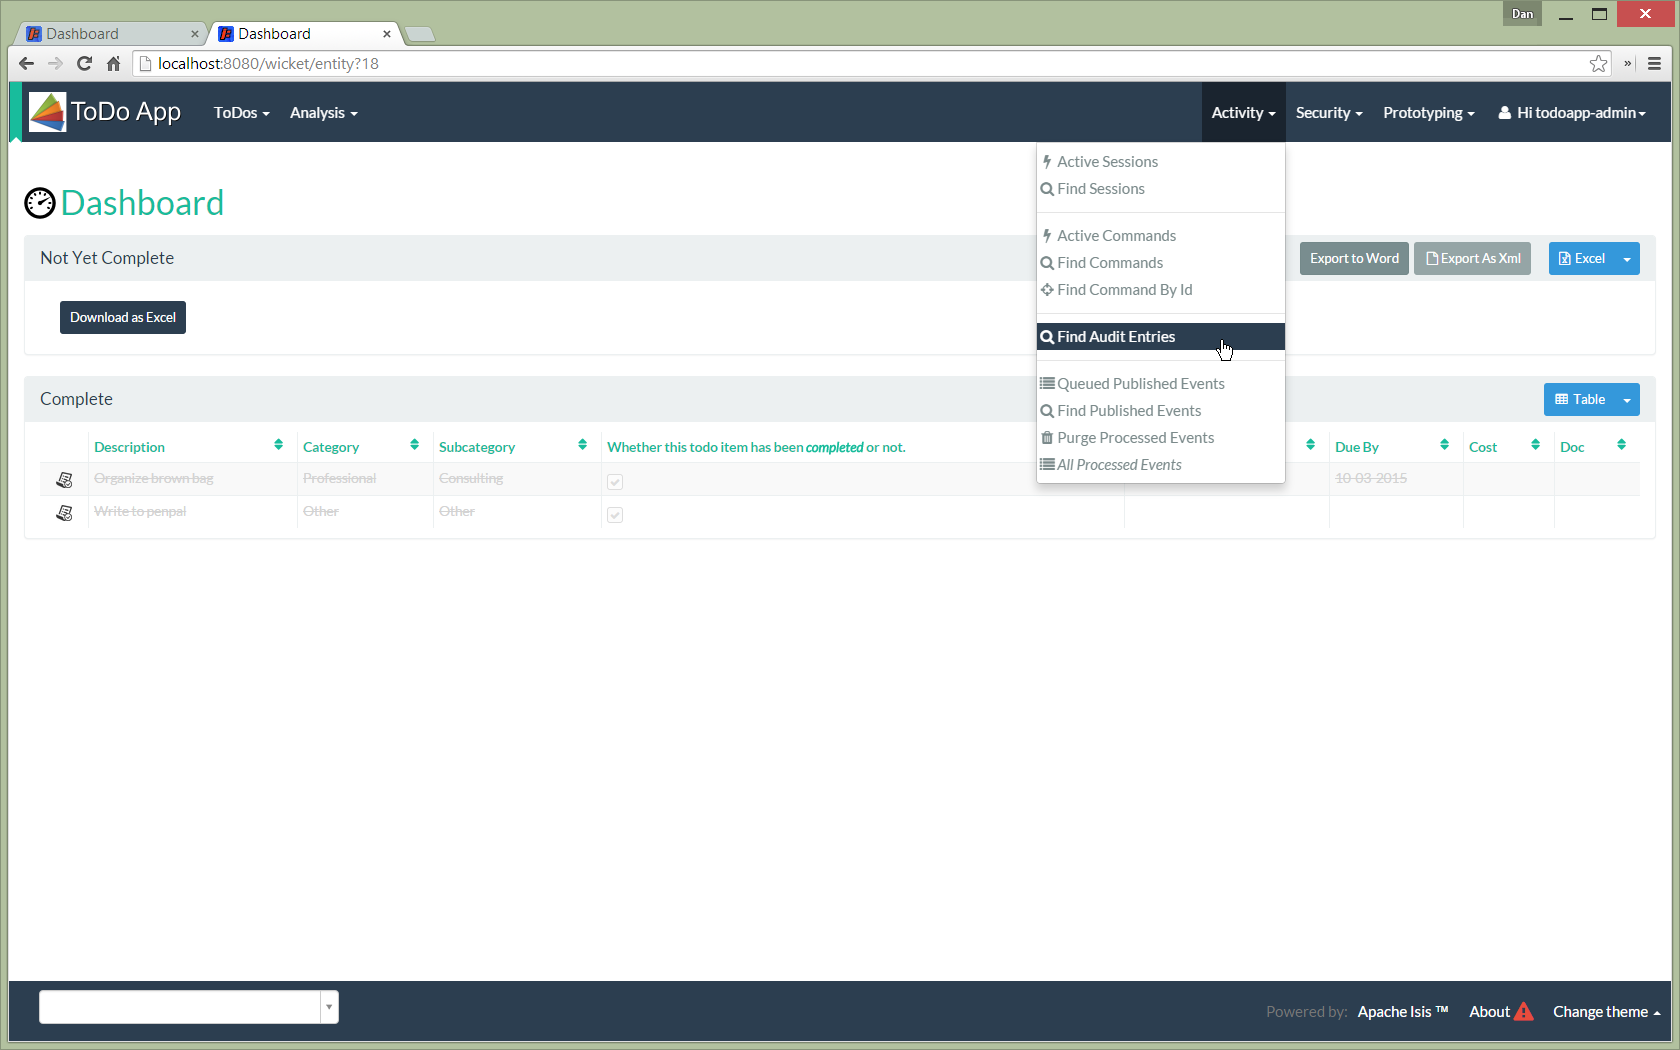Bookmark page with the star icon
This screenshot has height=1050, width=1680.
click(1598, 64)
